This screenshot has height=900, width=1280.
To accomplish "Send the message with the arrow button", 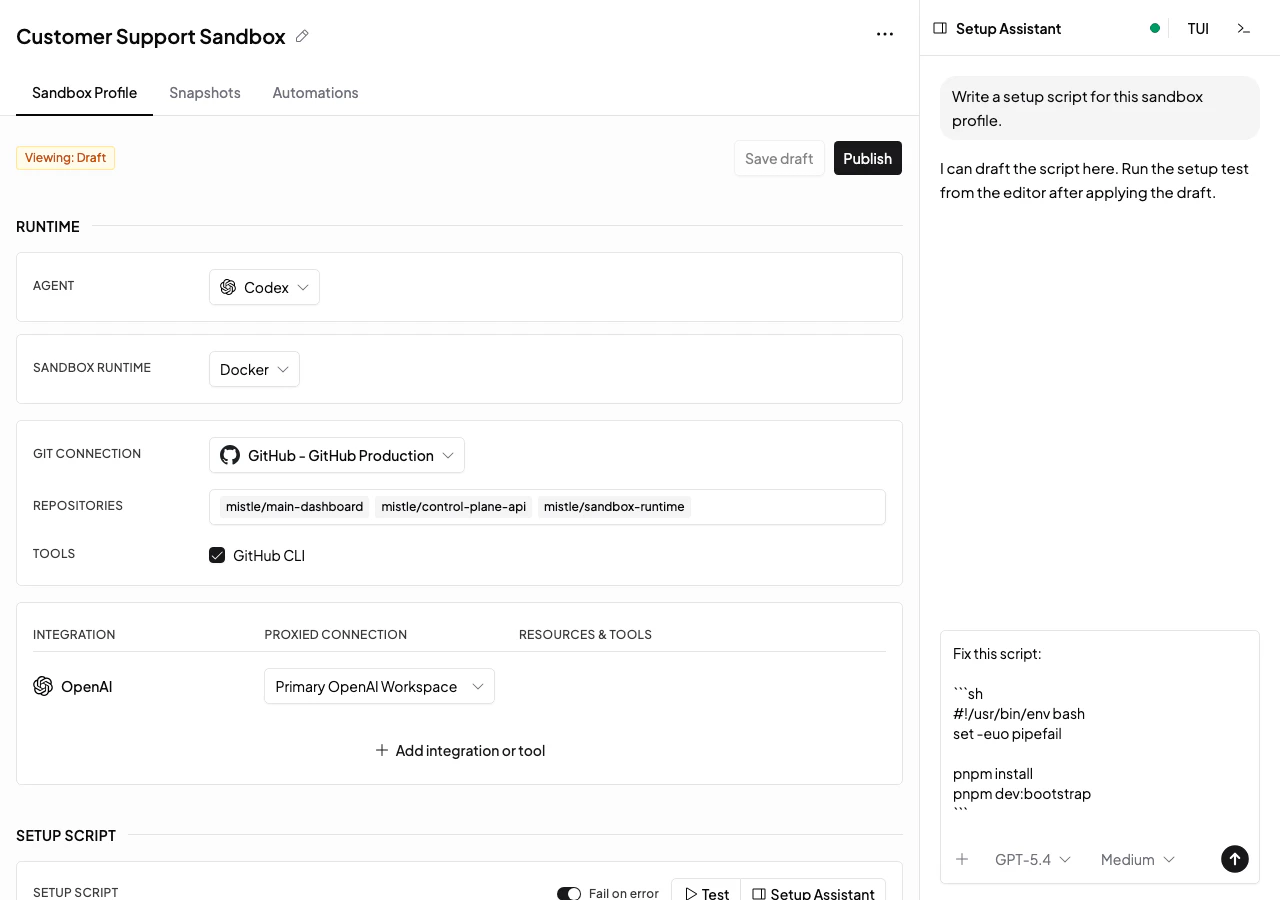I will click(x=1235, y=859).
